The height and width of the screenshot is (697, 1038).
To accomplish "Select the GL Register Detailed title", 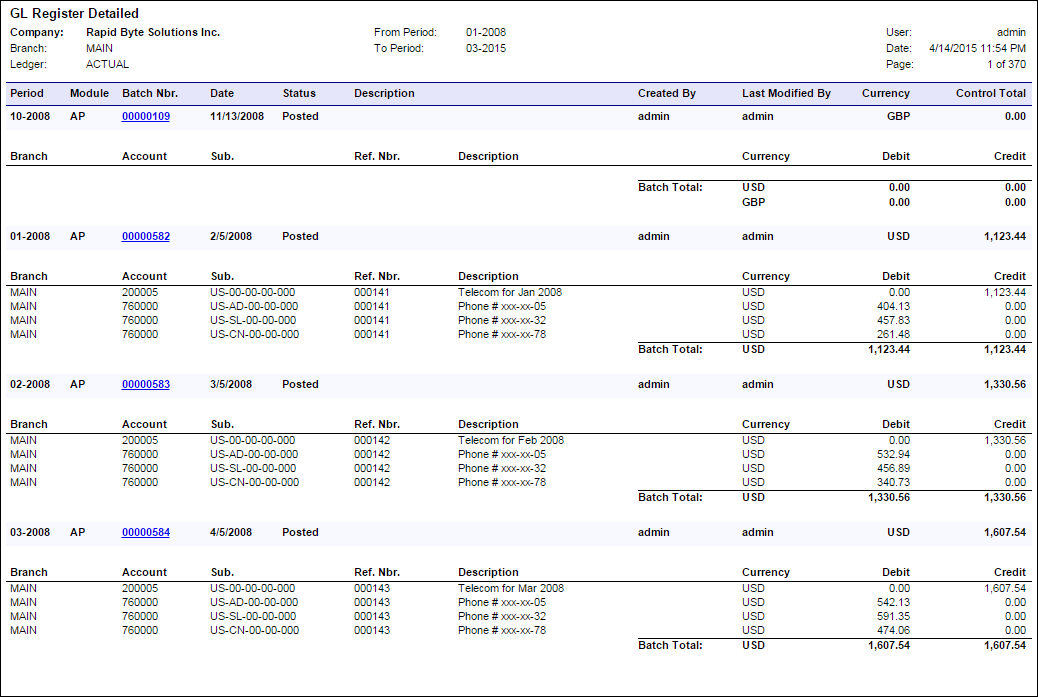I will (75, 14).
